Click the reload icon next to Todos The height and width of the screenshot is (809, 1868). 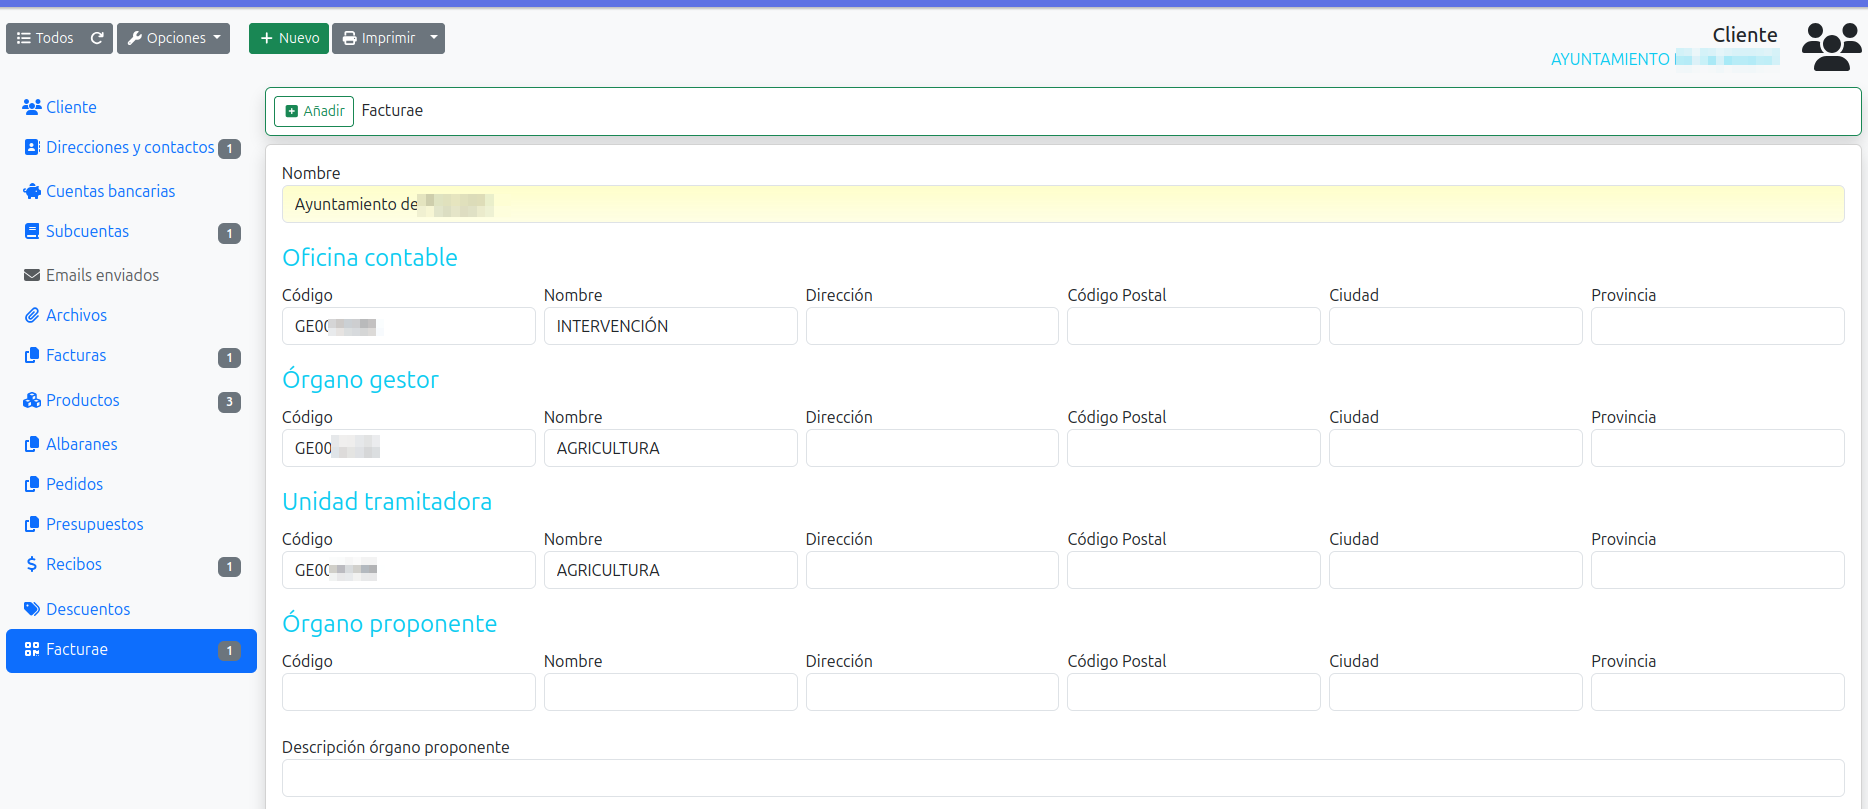pyautogui.click(x=97, y=38)
